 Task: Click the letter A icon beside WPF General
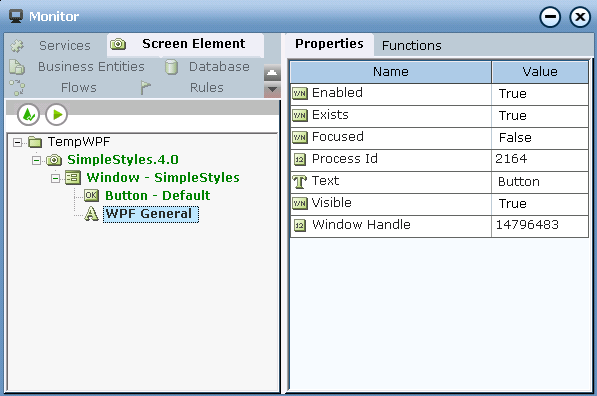pyautogui.click(x=91, y=214)
